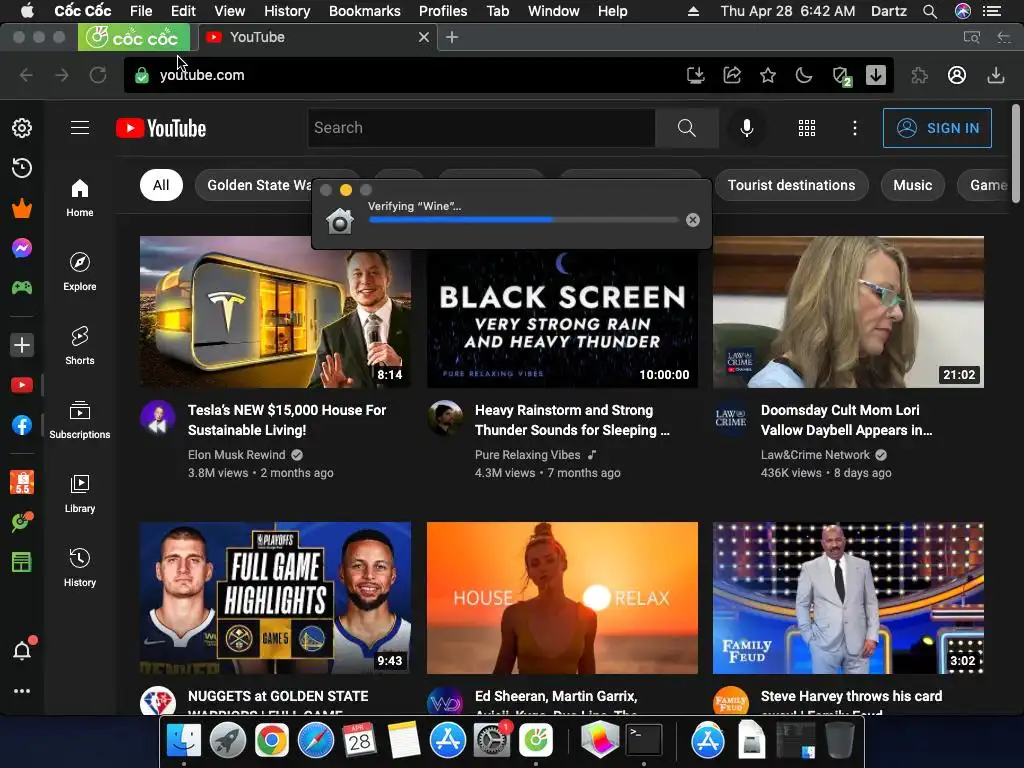The height and width of the screenshot is (768, 1024).
Task: Open Cốc Cốc sidebar settings gear
Action: [22, 128]
